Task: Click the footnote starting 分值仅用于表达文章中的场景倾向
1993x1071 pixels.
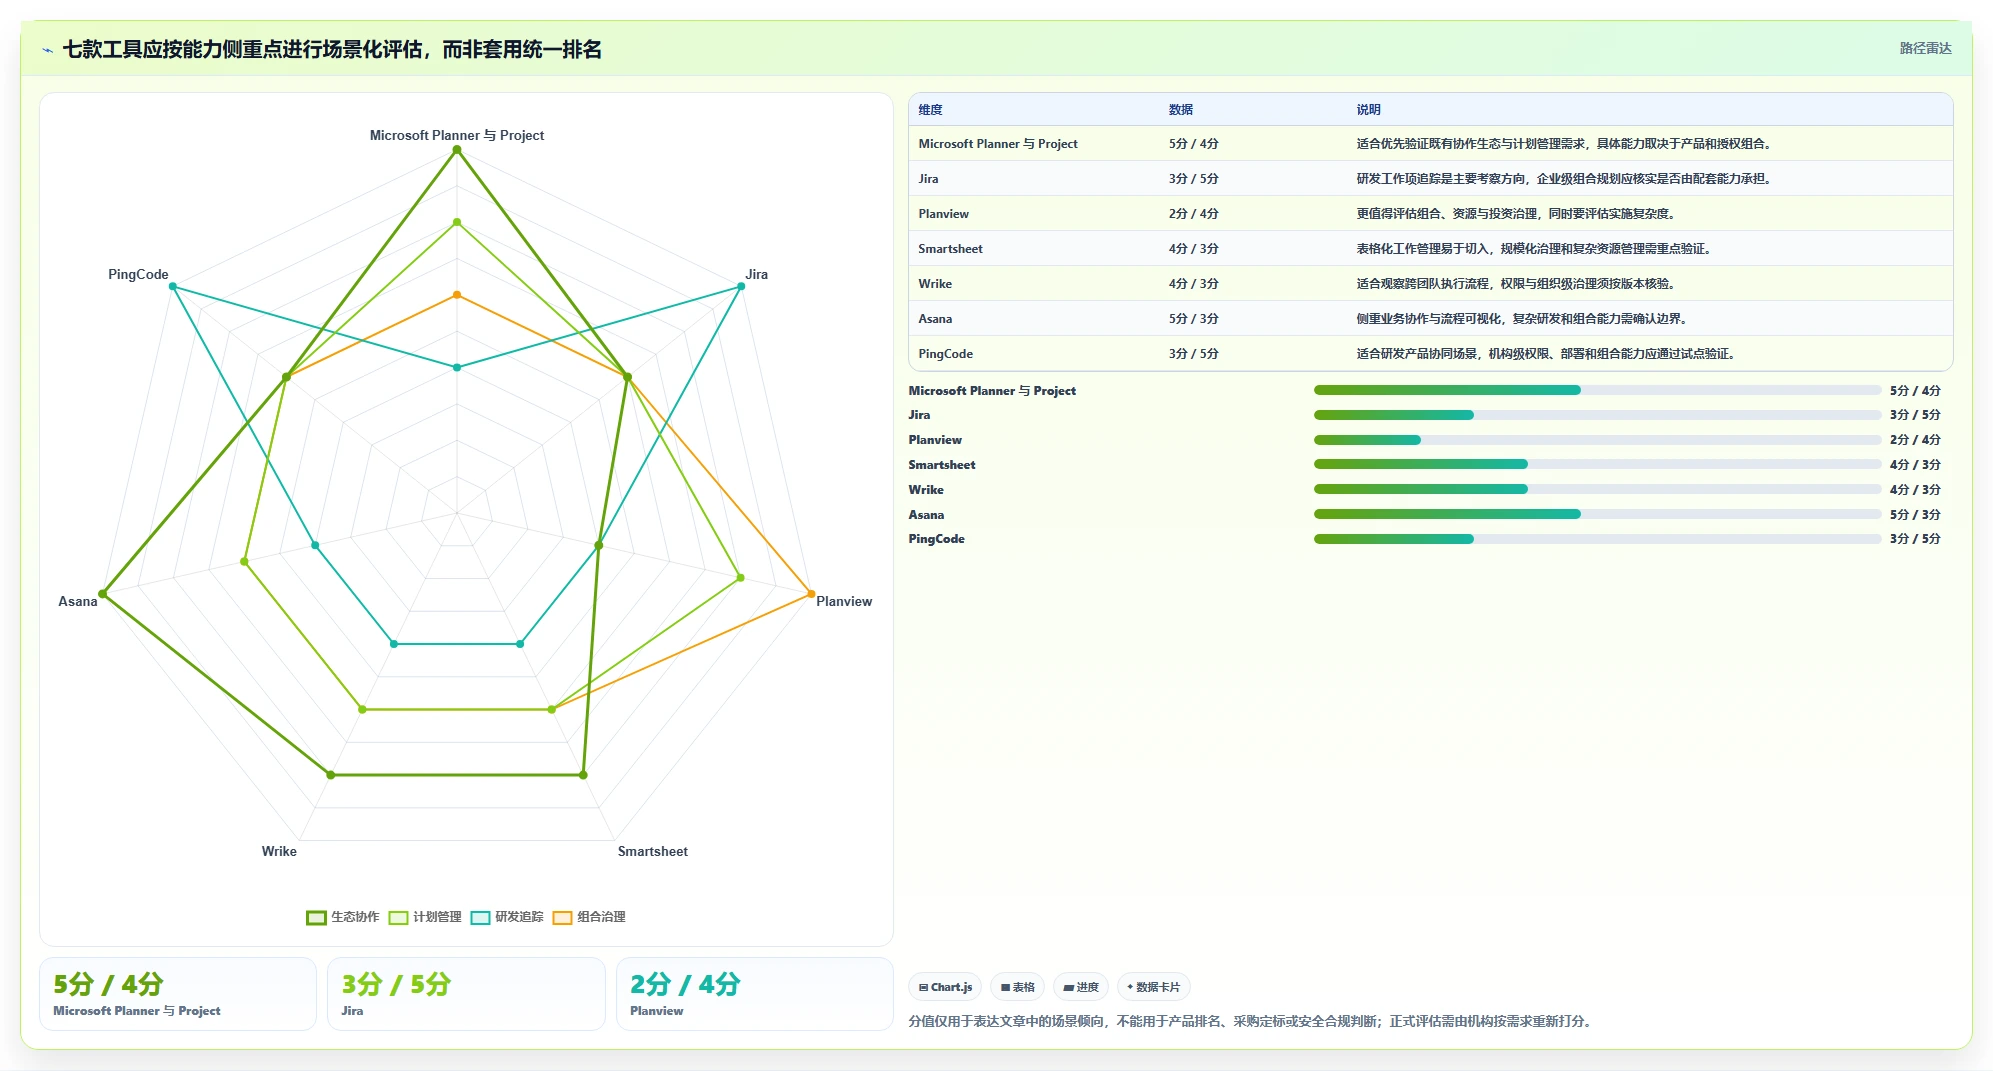Action: click(1252, 1021)
